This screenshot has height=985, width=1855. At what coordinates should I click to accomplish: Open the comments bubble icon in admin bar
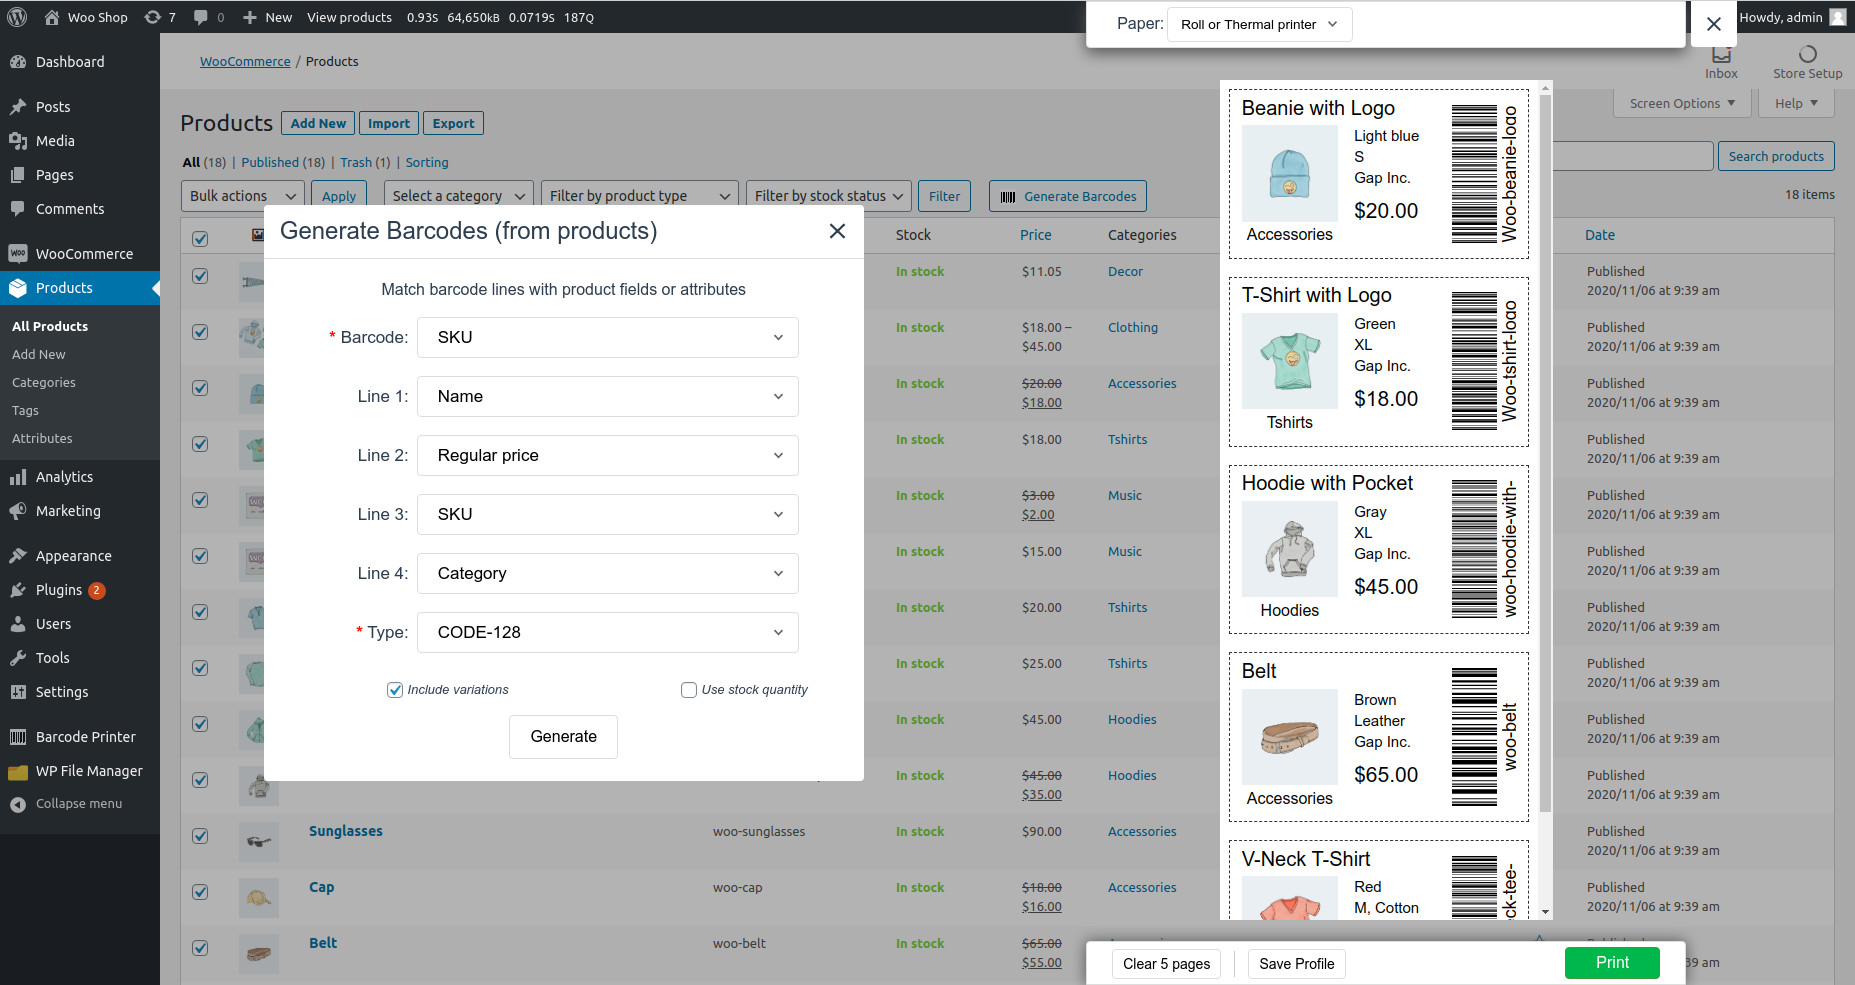tap(201, 17)
